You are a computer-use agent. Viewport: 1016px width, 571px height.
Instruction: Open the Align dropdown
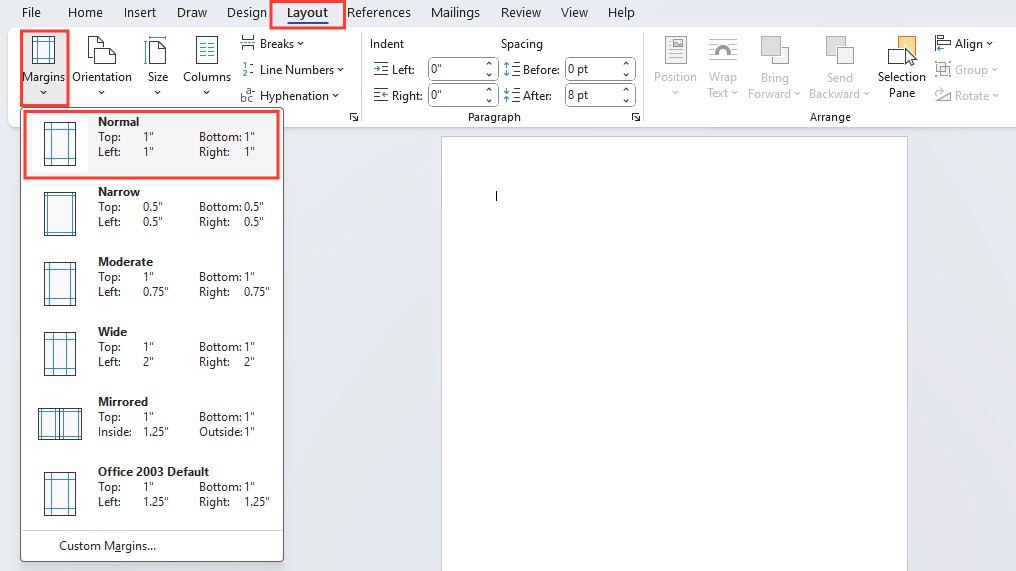964,43
